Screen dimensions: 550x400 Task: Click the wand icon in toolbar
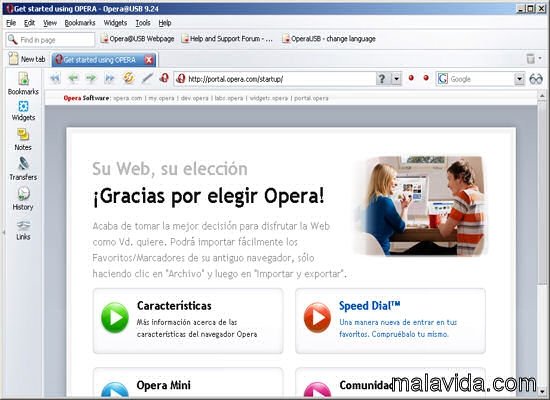147,78
